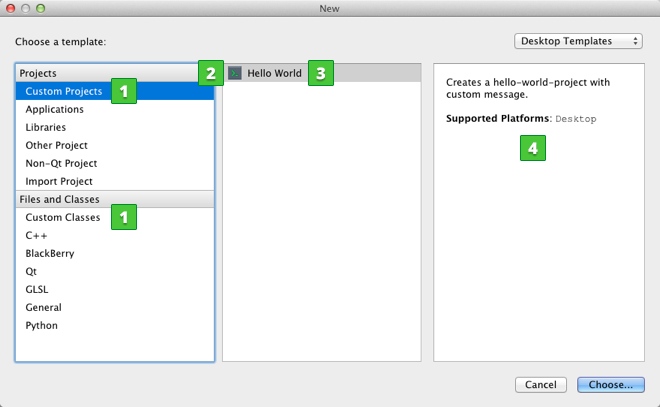Viewport: 660px width, 407px height.
Task: Choose the C++ file category
Action: [x=36, y=235]
